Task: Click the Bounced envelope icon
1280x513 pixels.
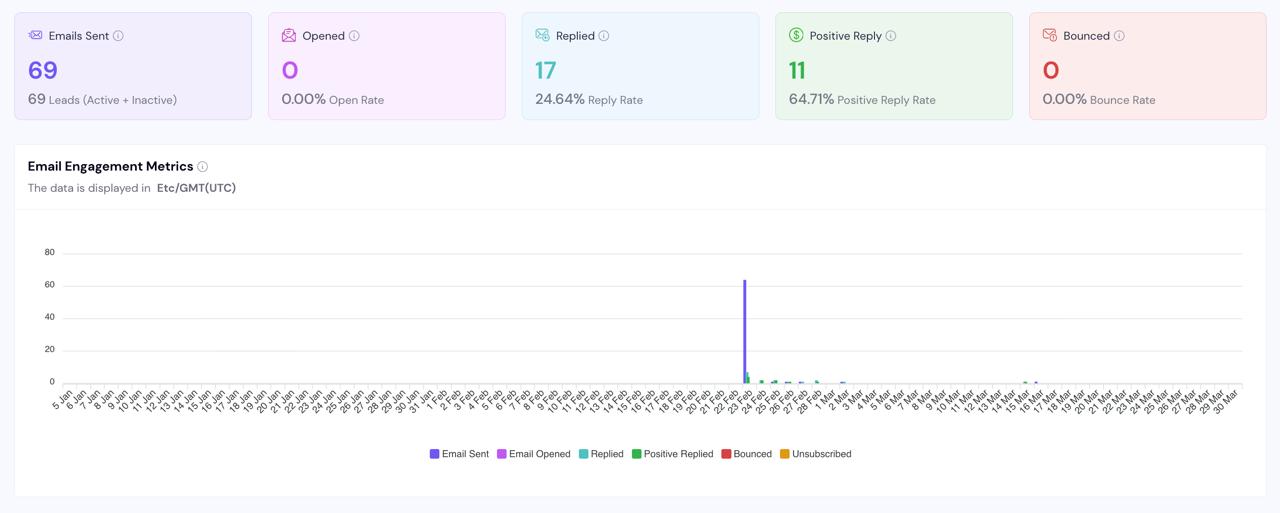Action: click(x=1050, y=35)
